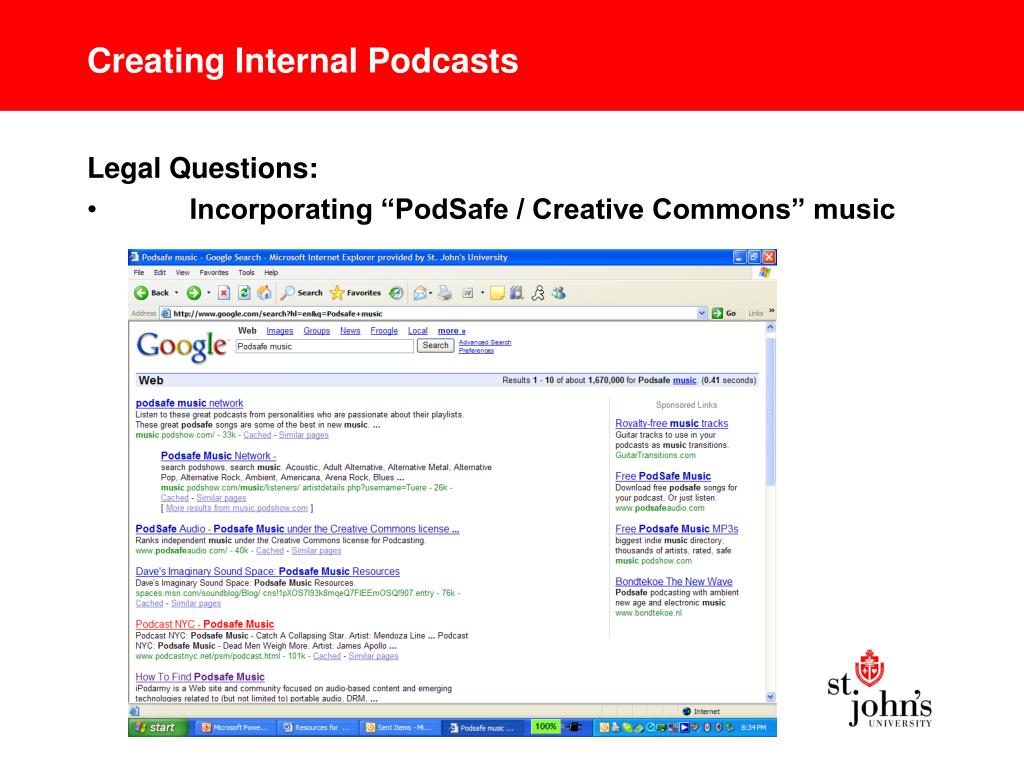Click the yellow Discuss note icon
The height and width of the screenshot is (768, 1024).
click(x=497, y=293)
